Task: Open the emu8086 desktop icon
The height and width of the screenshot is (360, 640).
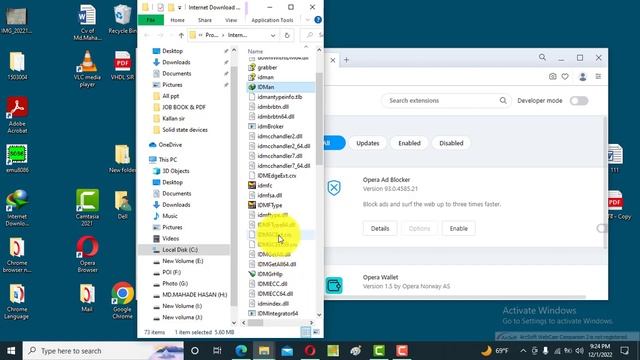Action: 17,158
